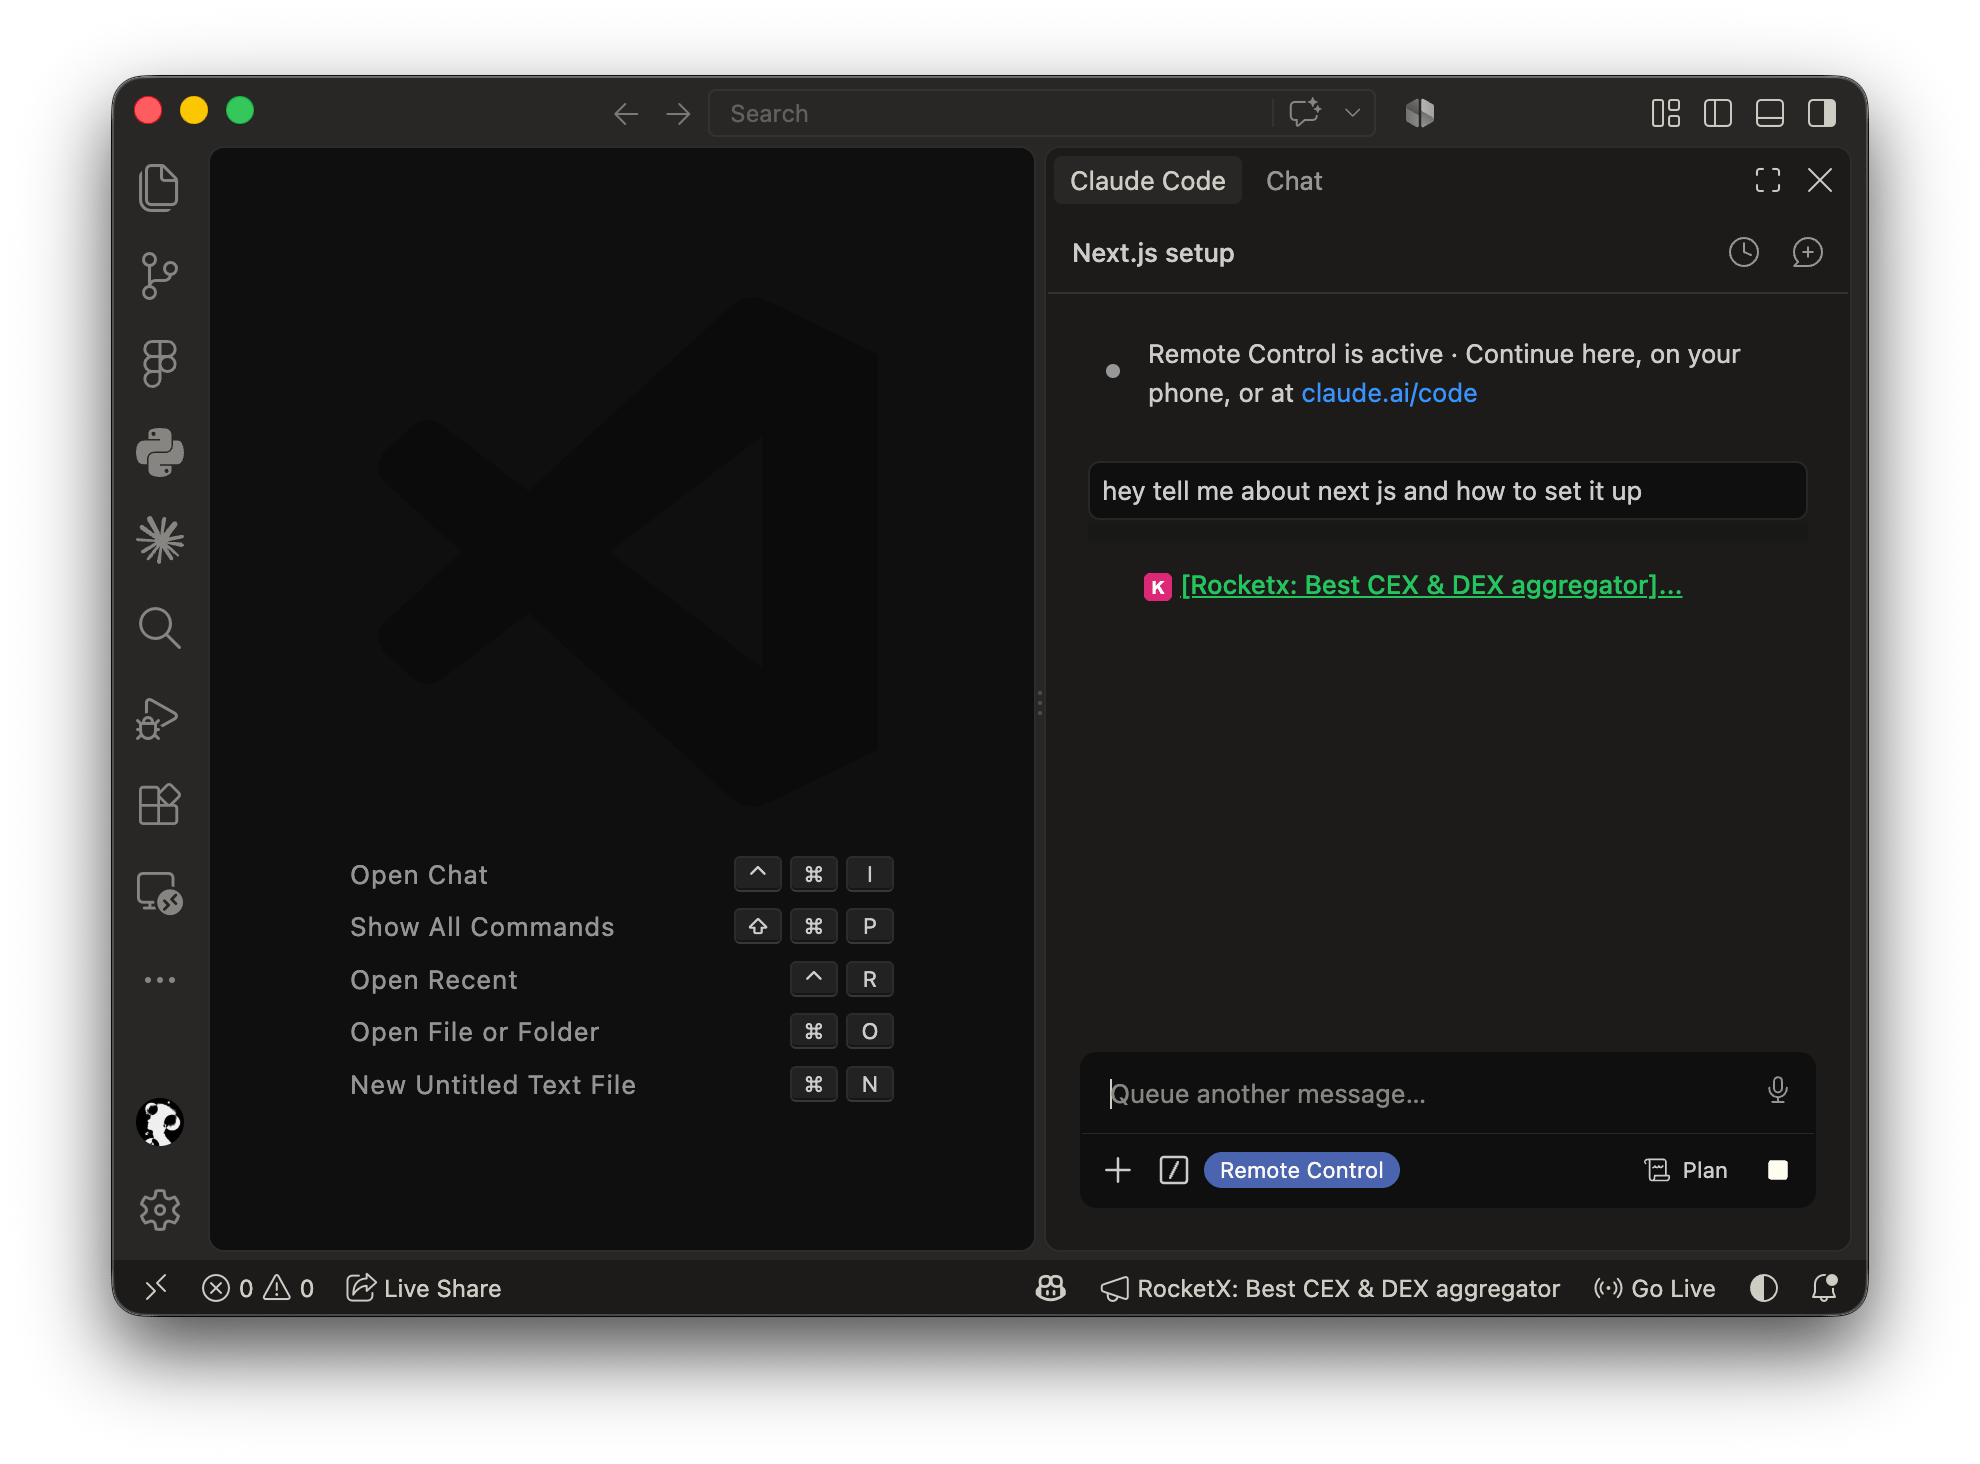Viewport: 1980px width, 1464px height.
Task: Add attachment with the plus icon
Action: tap(1118, 1170)
